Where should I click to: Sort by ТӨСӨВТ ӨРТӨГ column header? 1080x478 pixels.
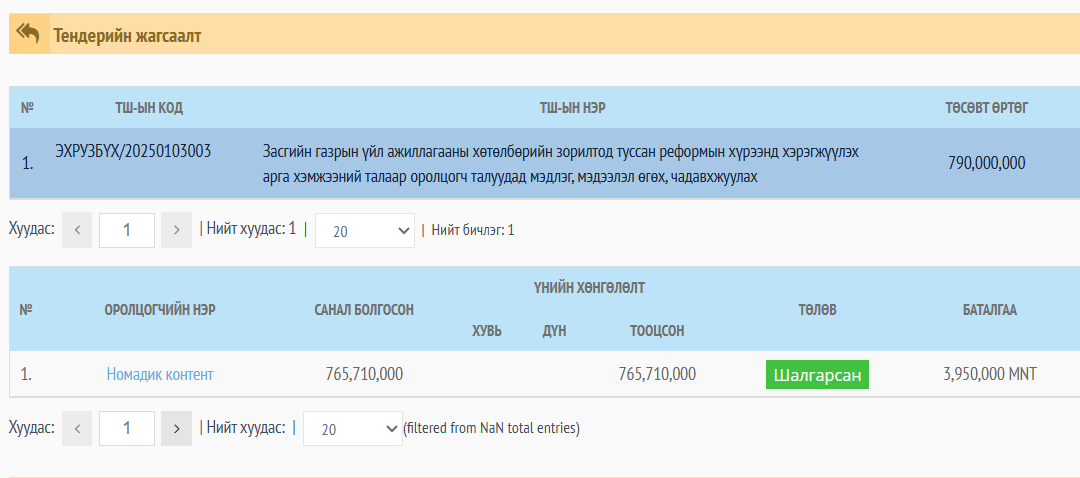click(x=987, y=107)
